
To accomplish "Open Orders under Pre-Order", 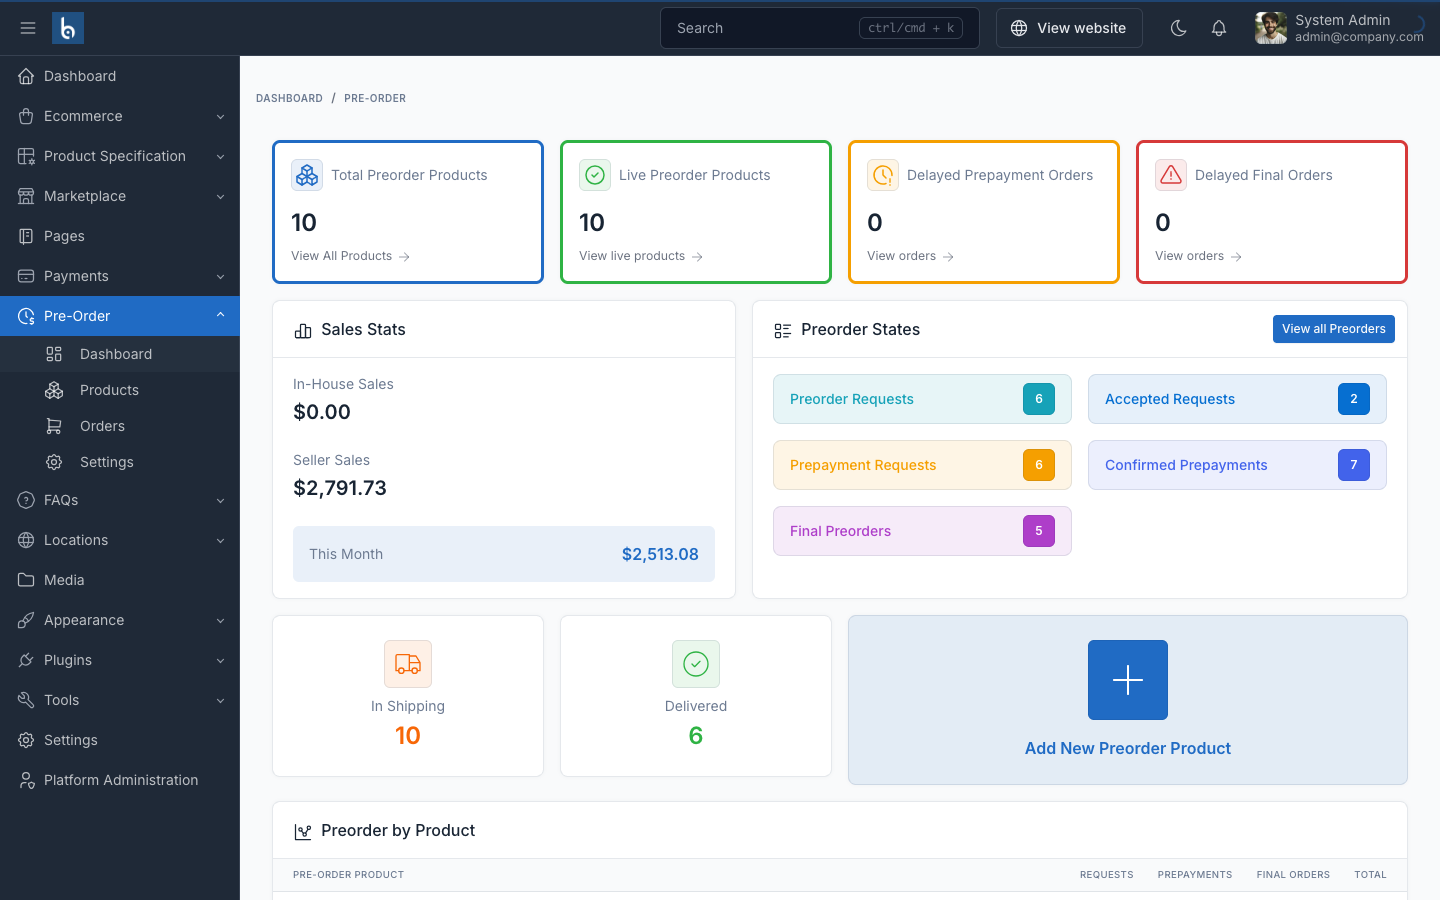I will (102, 426).
